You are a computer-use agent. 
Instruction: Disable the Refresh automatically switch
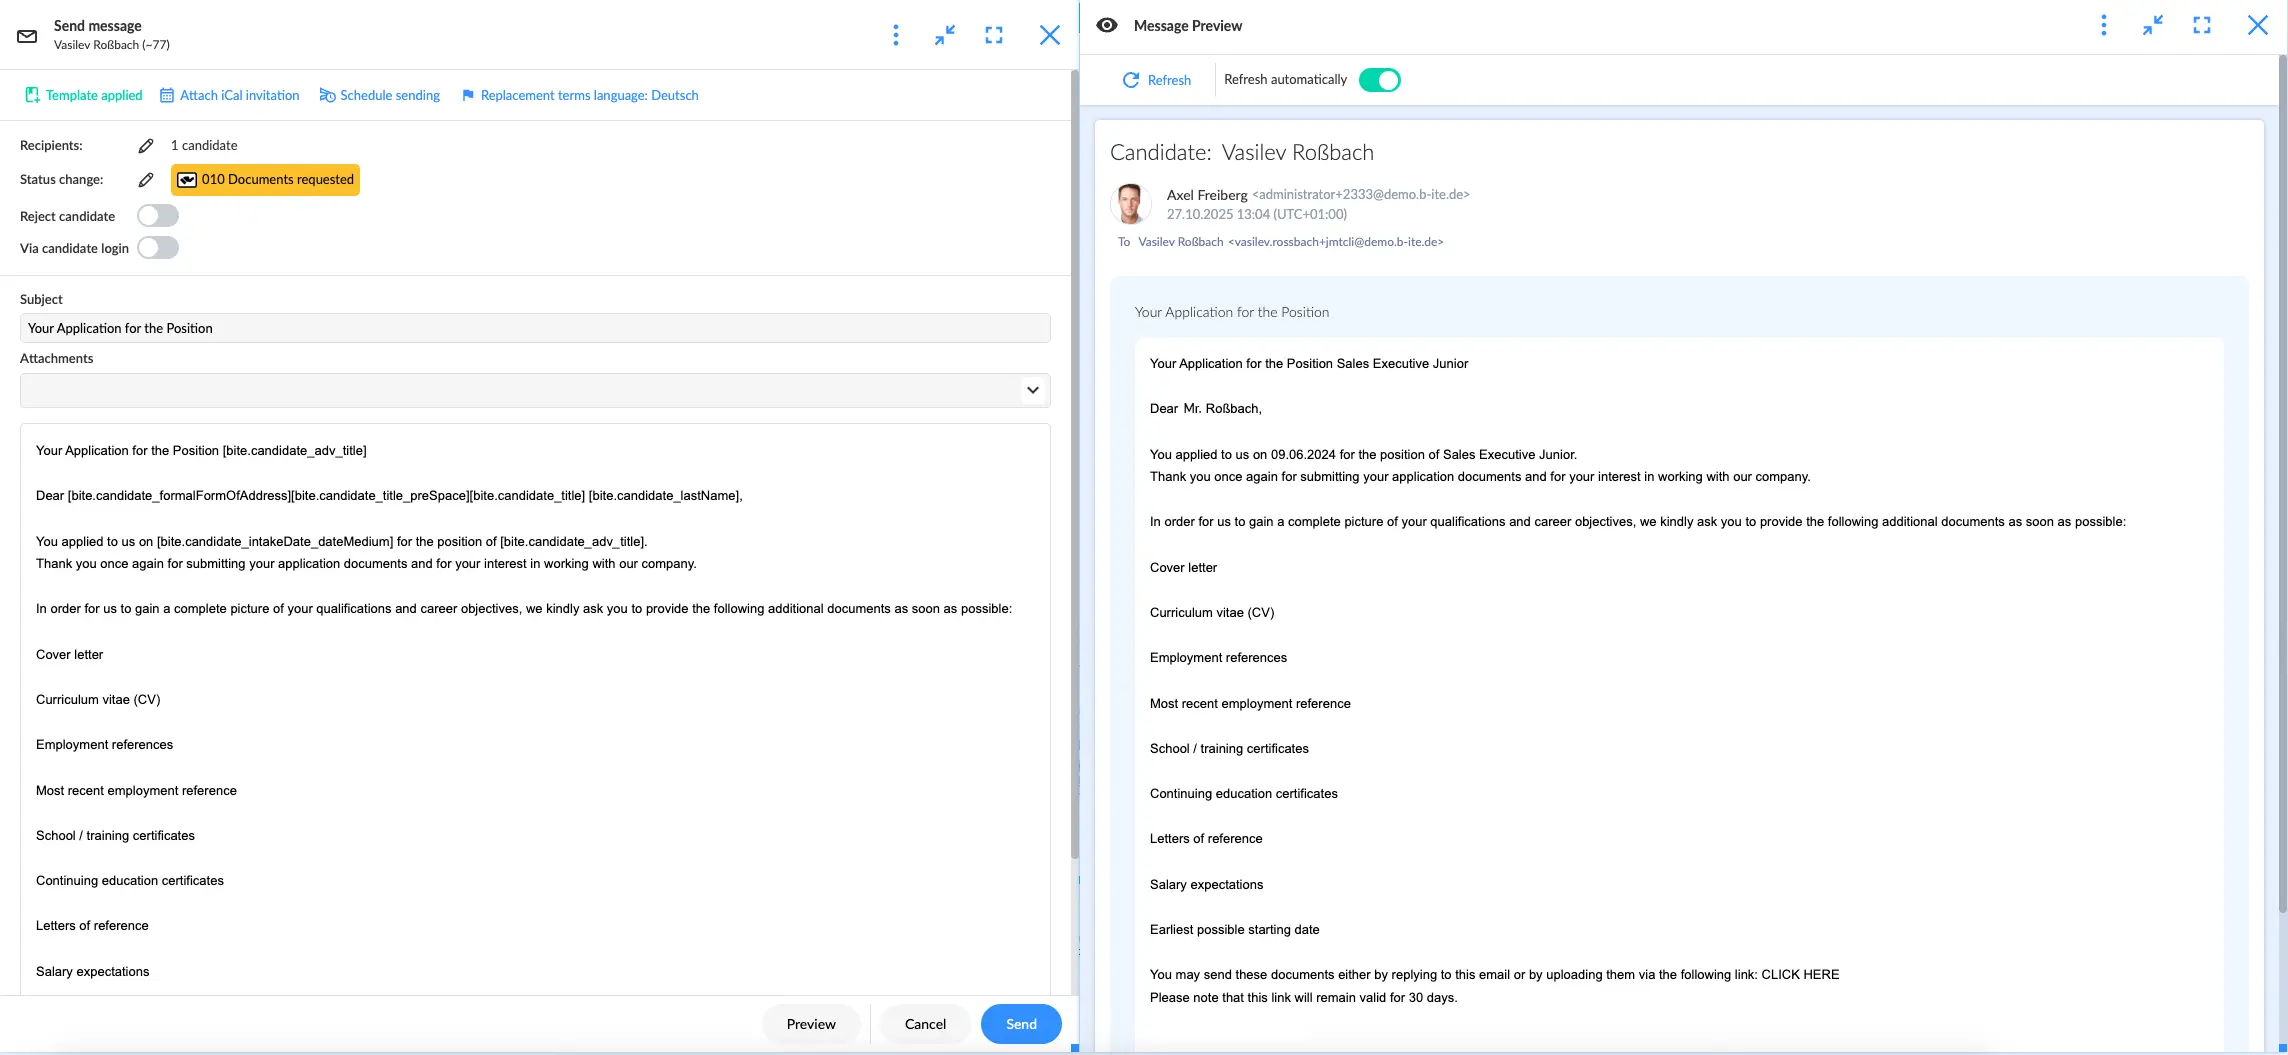(x=1379, y=80)
